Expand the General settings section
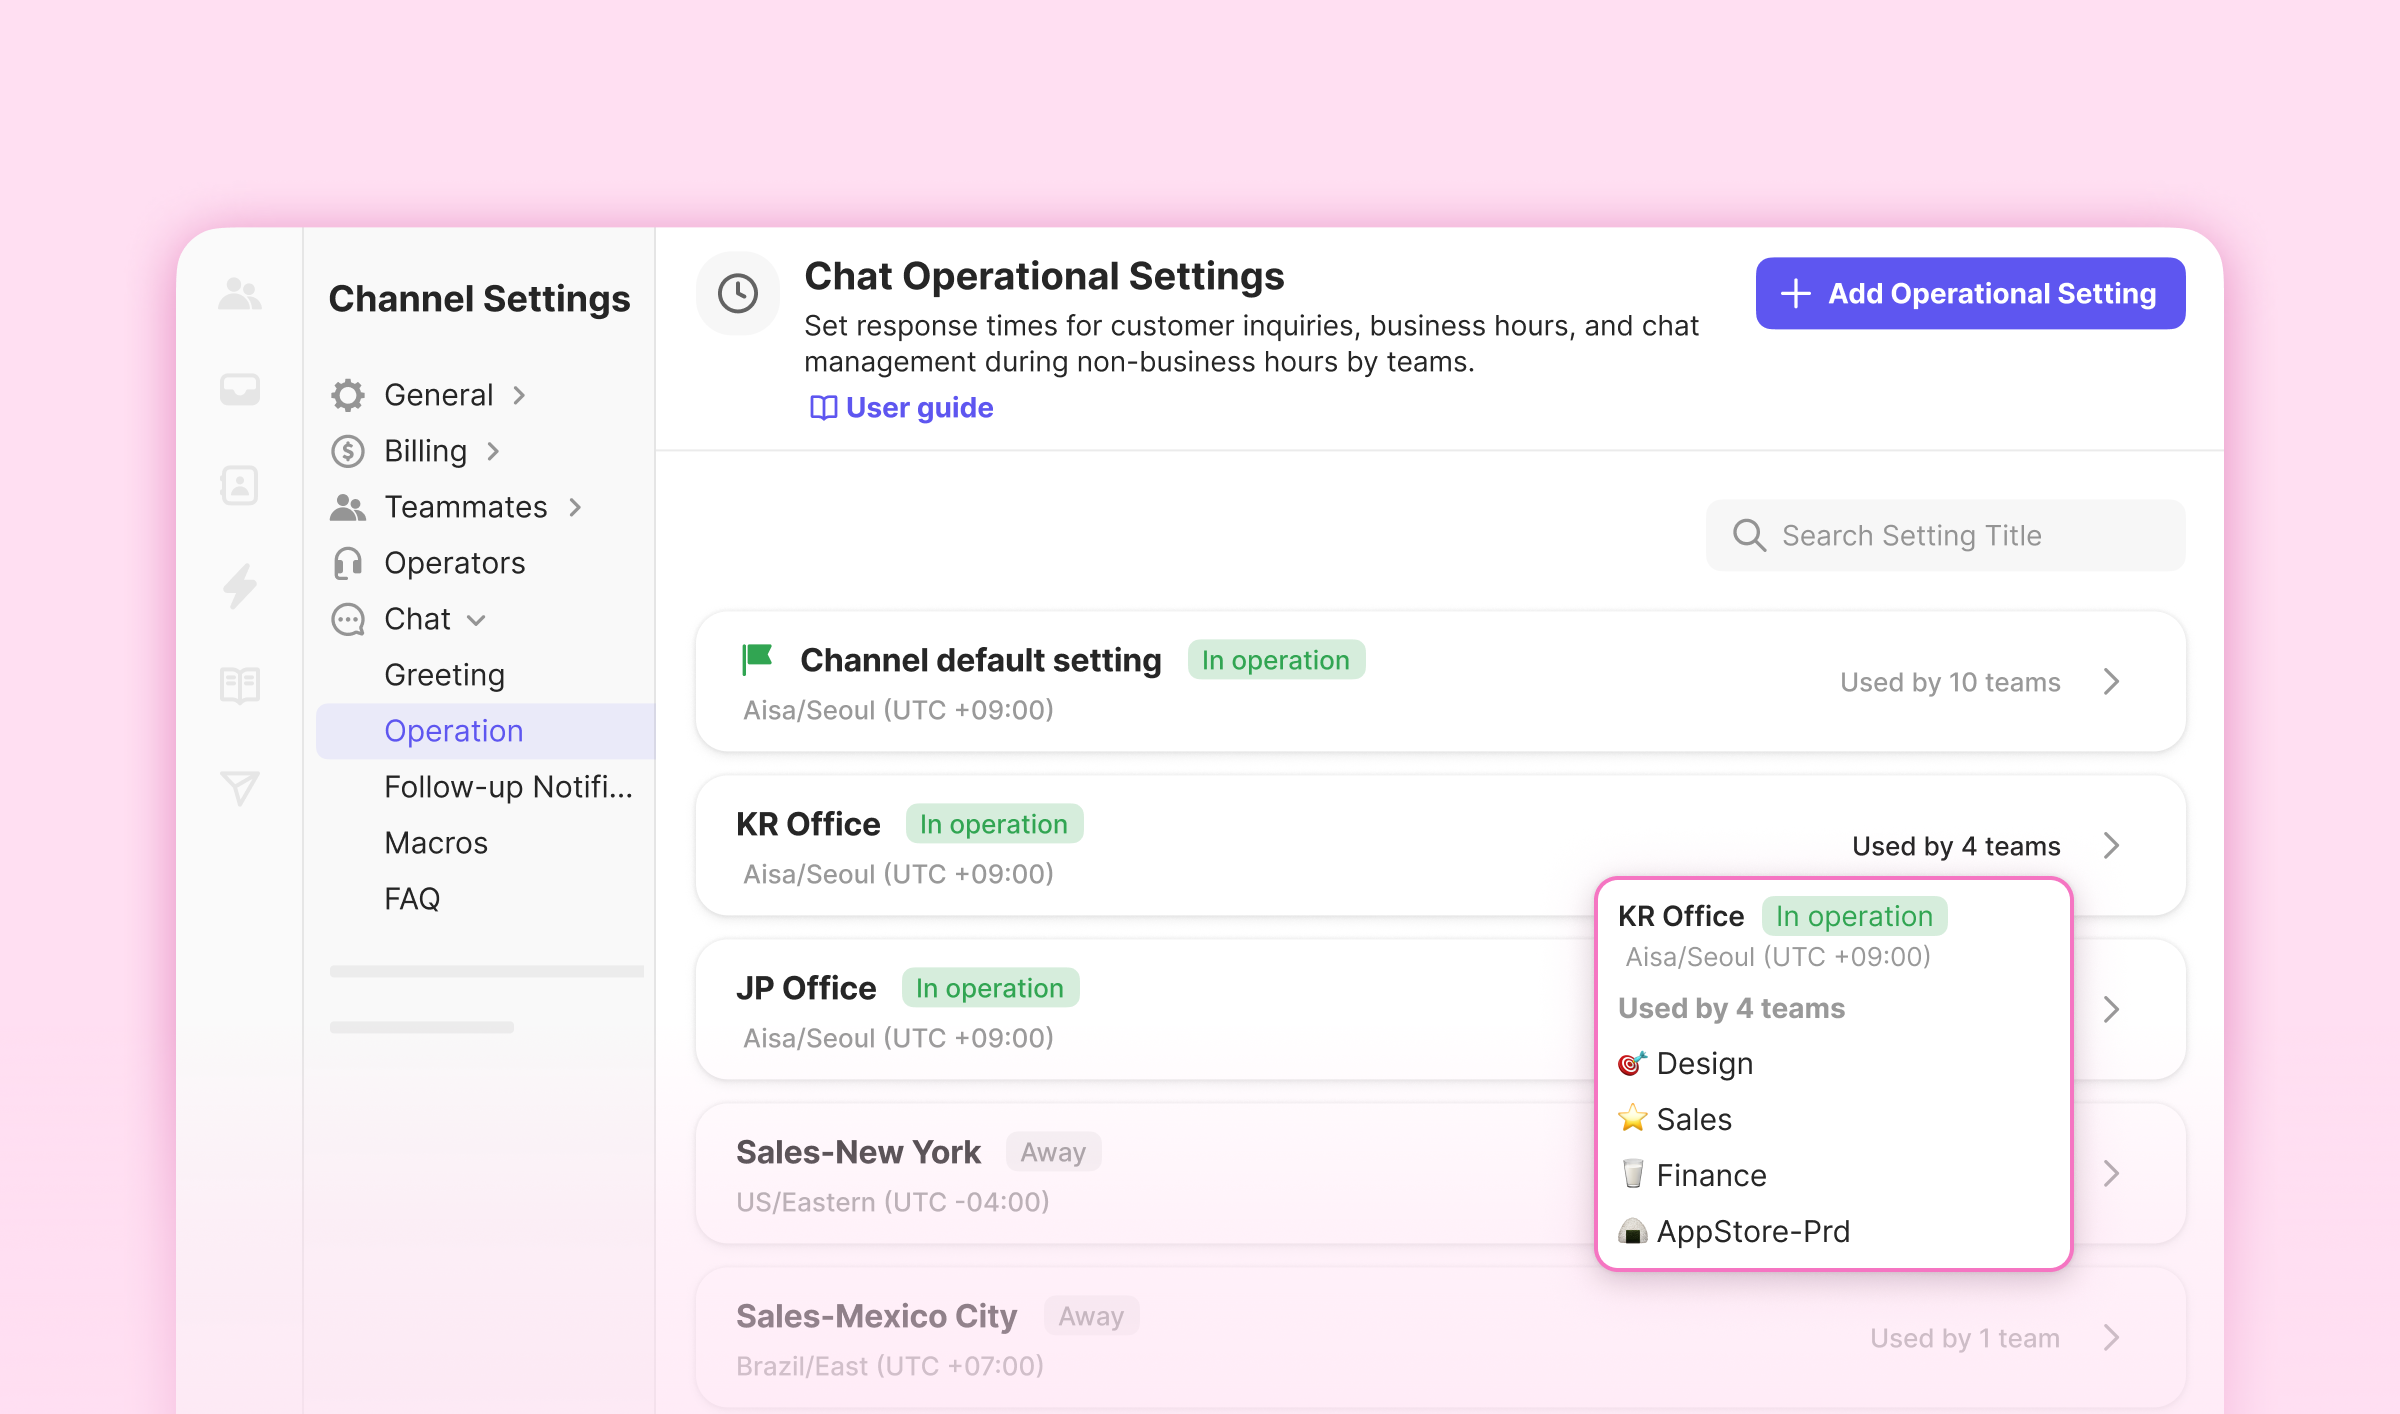Viewport: 2400px width, 1414px height. pos(440,395)
